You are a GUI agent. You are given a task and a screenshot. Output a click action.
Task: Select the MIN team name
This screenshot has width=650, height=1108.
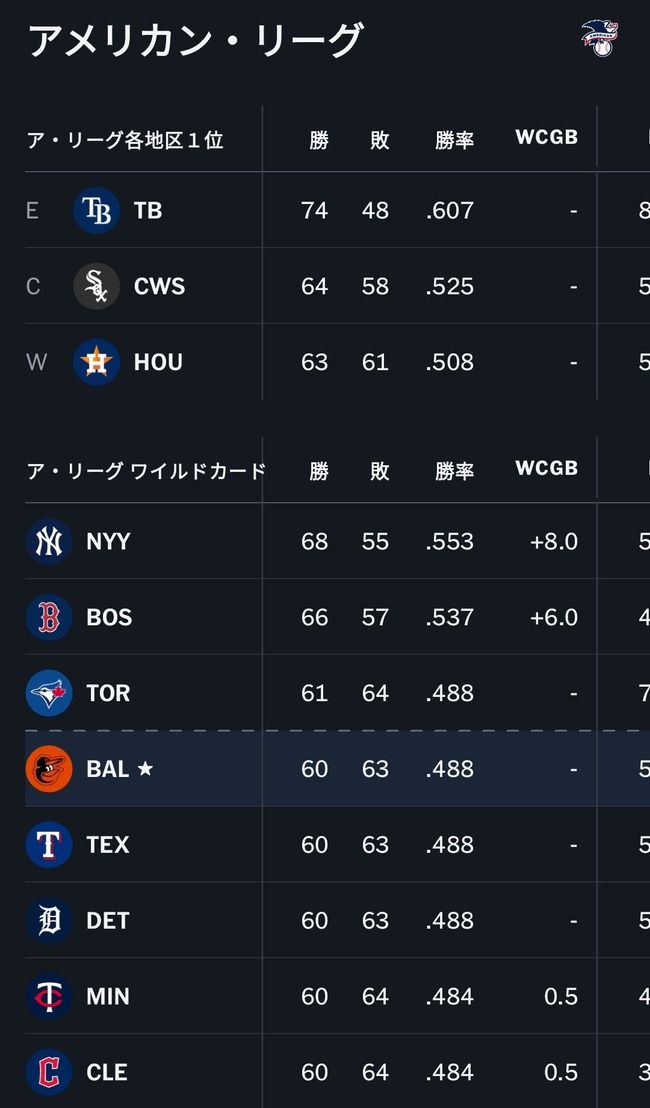(108, 996)
